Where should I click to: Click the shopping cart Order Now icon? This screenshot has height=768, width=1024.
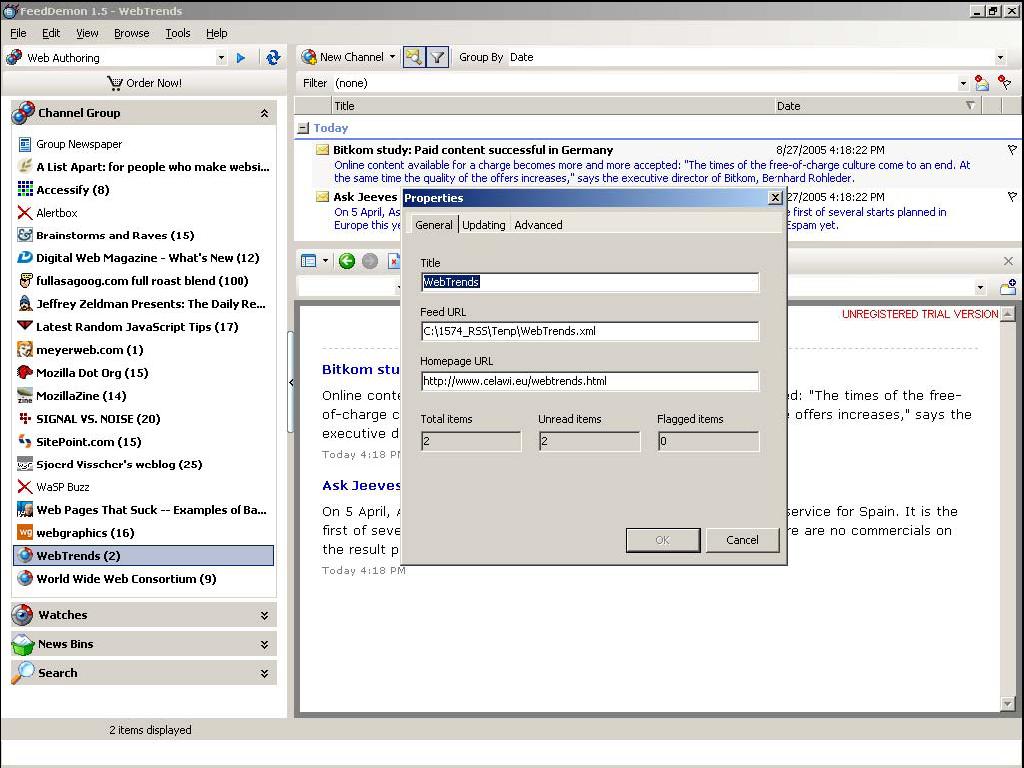click(115, 83)
